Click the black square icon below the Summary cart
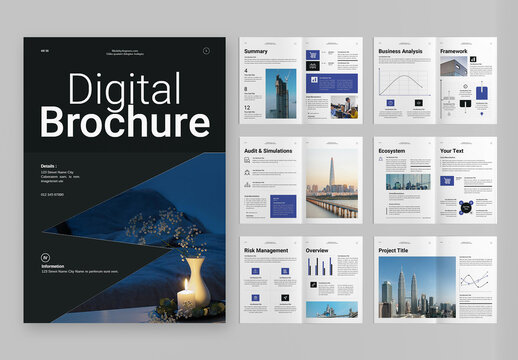518x360 pixels. click(x=313, y=66)
